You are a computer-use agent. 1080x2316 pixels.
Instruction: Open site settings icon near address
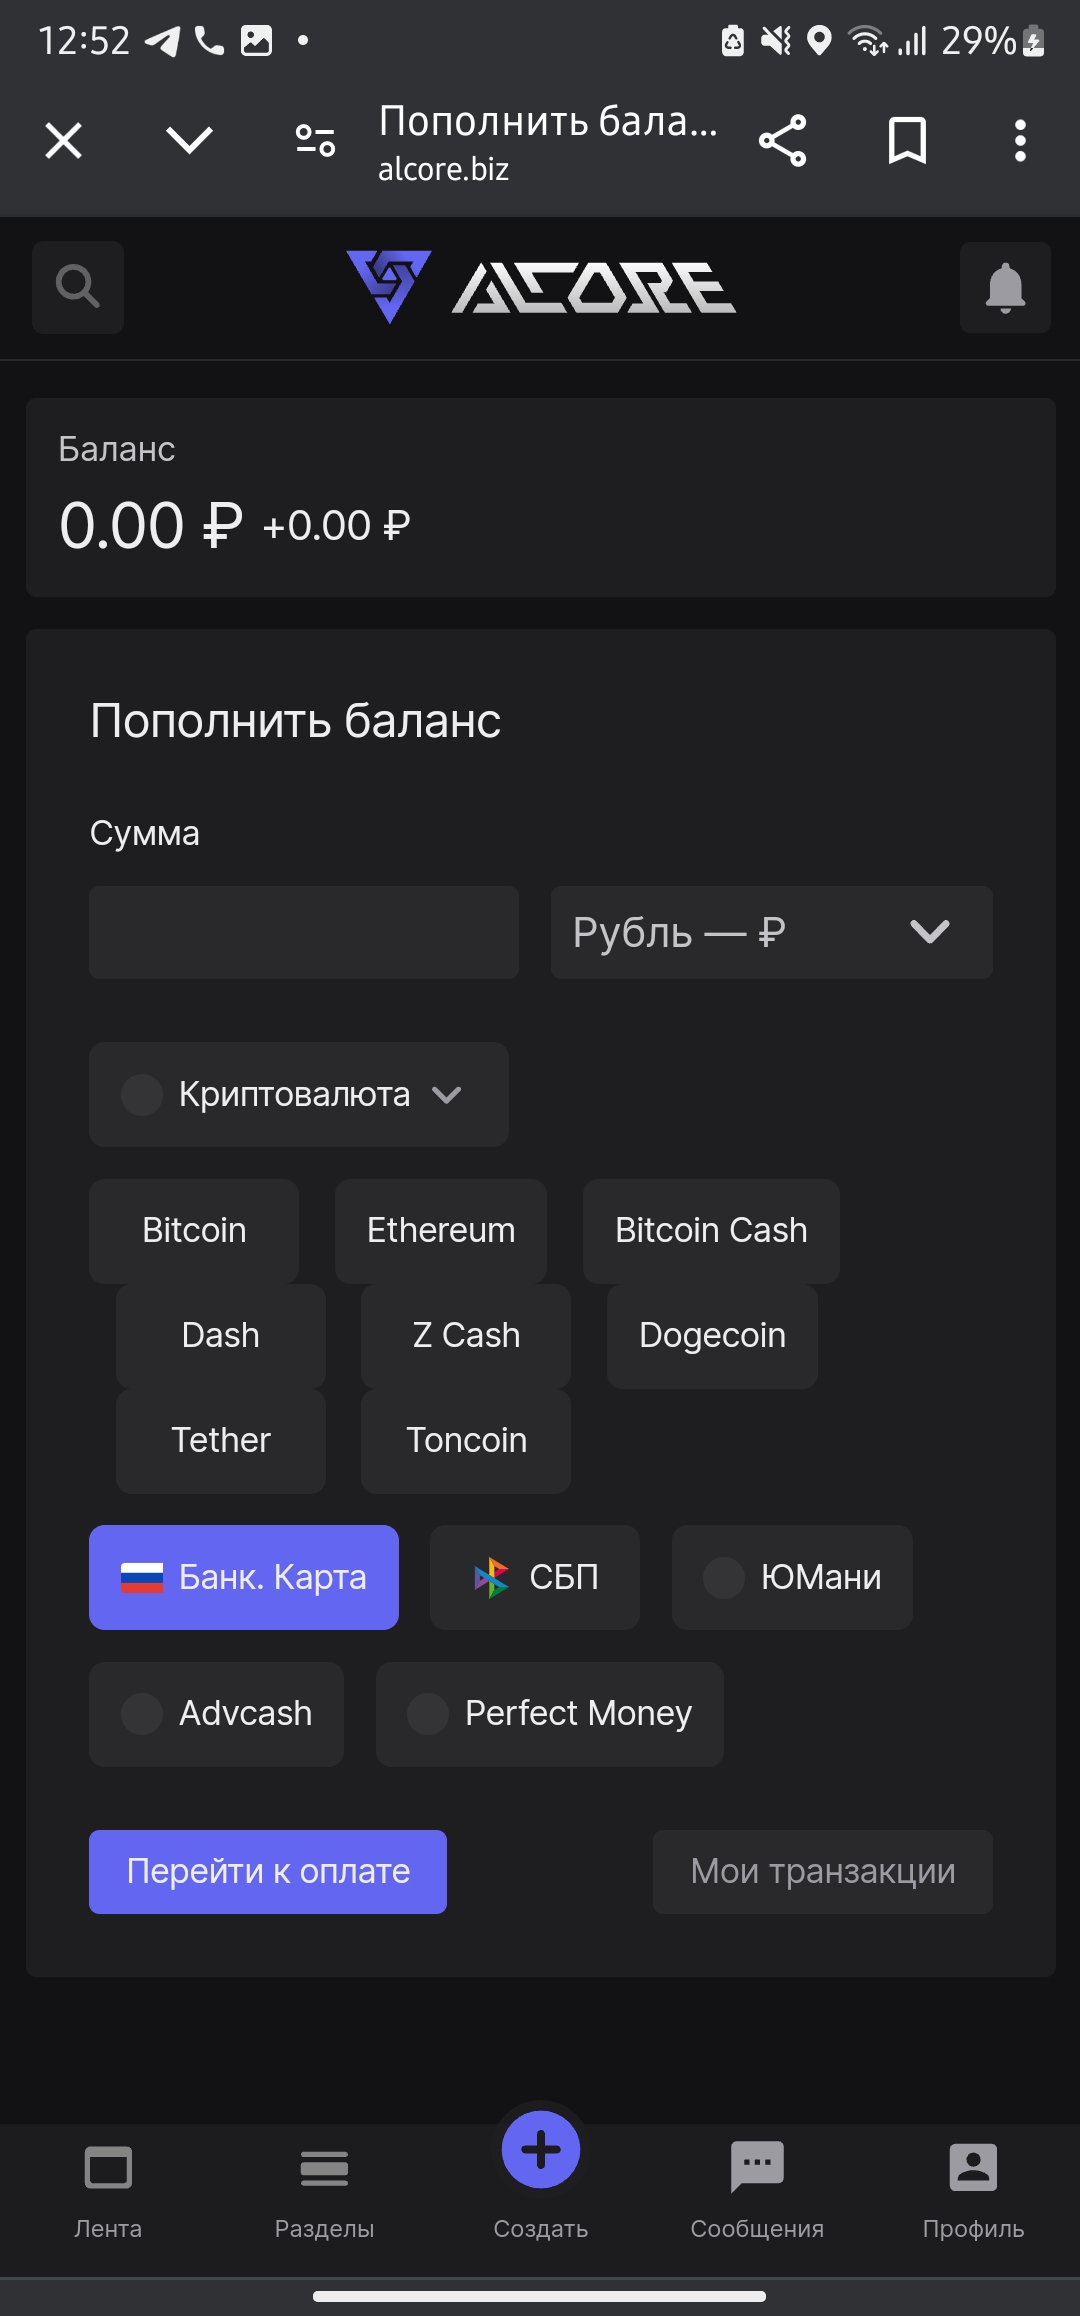pyautogui.click(x=315, y=140)
